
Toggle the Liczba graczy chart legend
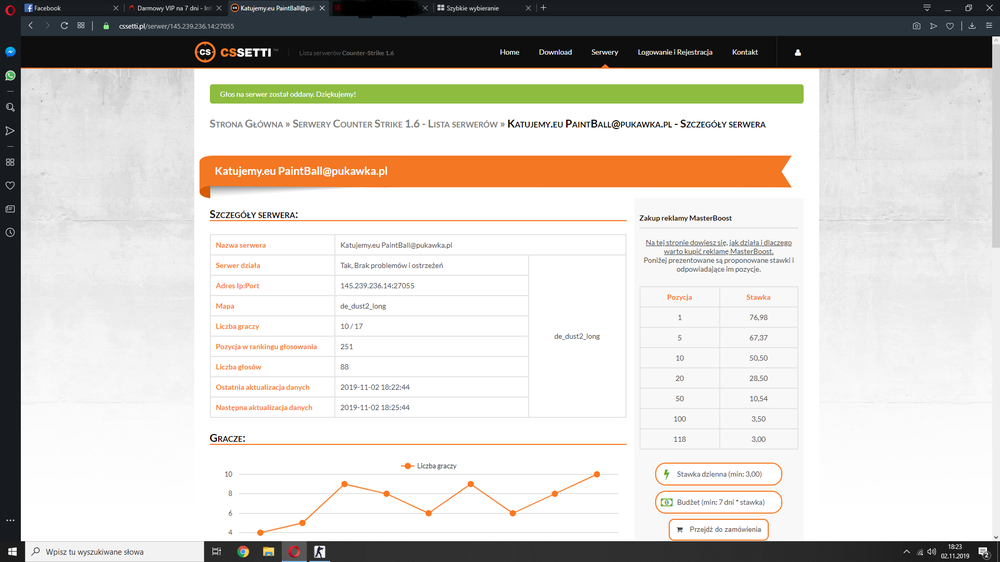(429, 466)
